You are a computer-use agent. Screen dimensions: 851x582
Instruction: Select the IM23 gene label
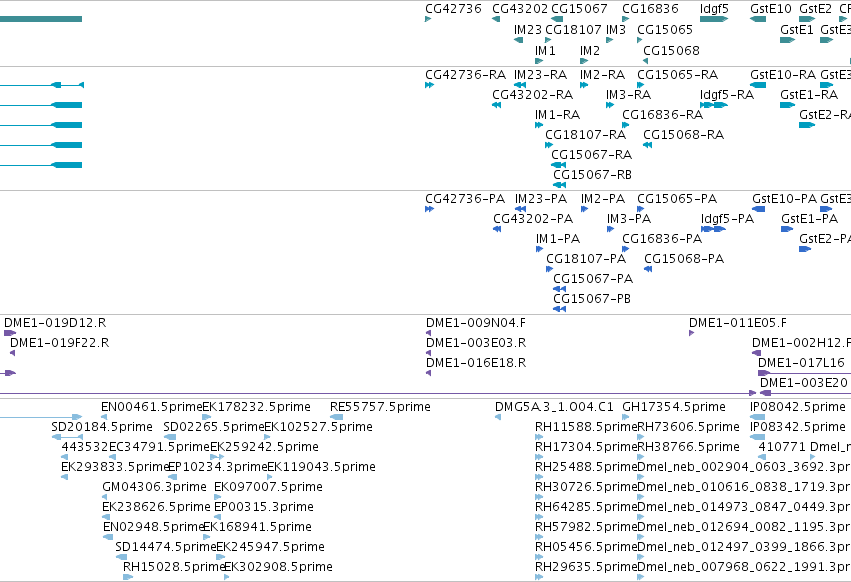528,30
